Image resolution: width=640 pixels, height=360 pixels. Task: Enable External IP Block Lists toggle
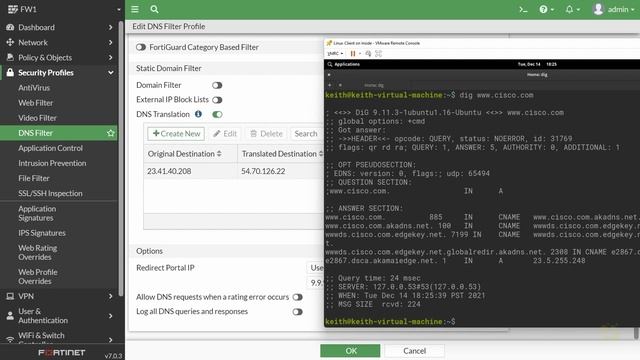(217, 100)
